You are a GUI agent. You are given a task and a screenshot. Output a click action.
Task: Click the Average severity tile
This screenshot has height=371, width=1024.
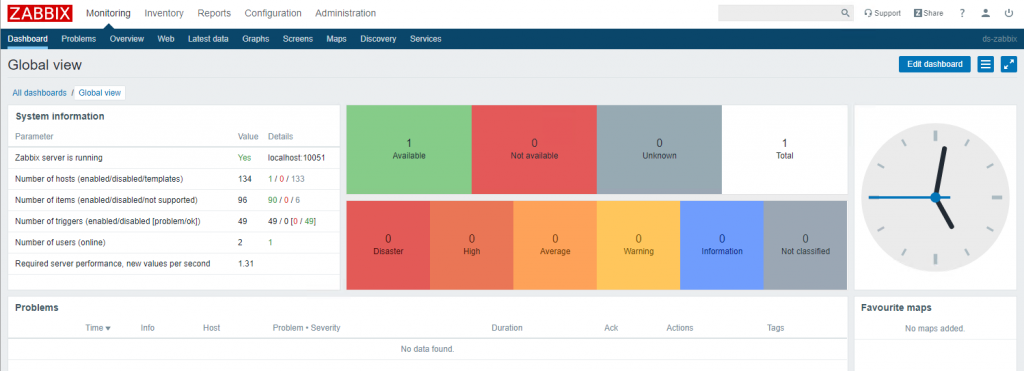tap(555, 245)
